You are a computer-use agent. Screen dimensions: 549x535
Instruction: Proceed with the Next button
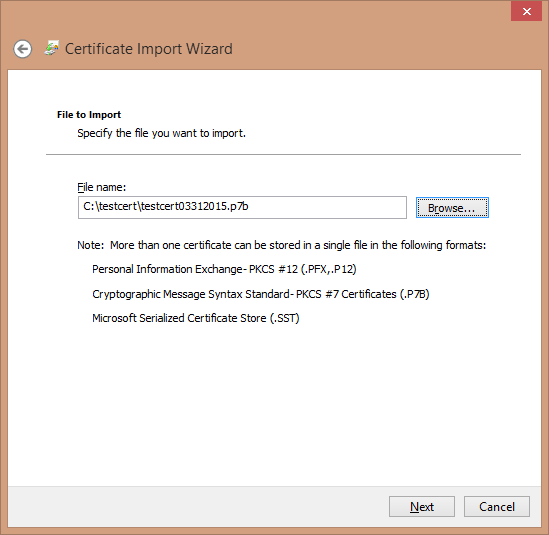(422, 506)
